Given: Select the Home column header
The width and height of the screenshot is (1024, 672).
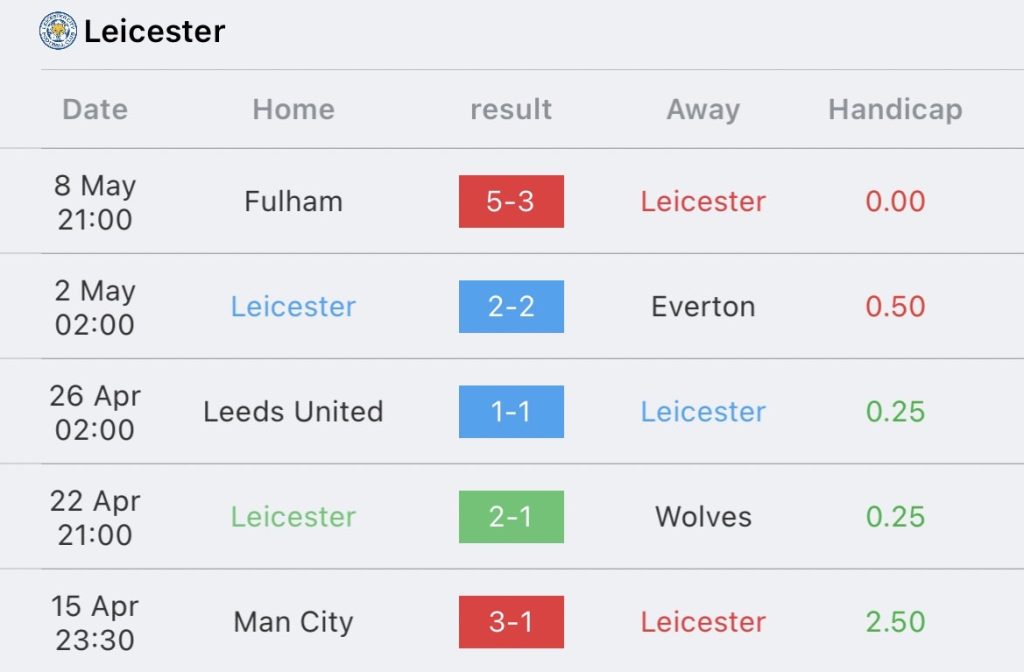Looking at the screenshot, I should tap(294, 109).
